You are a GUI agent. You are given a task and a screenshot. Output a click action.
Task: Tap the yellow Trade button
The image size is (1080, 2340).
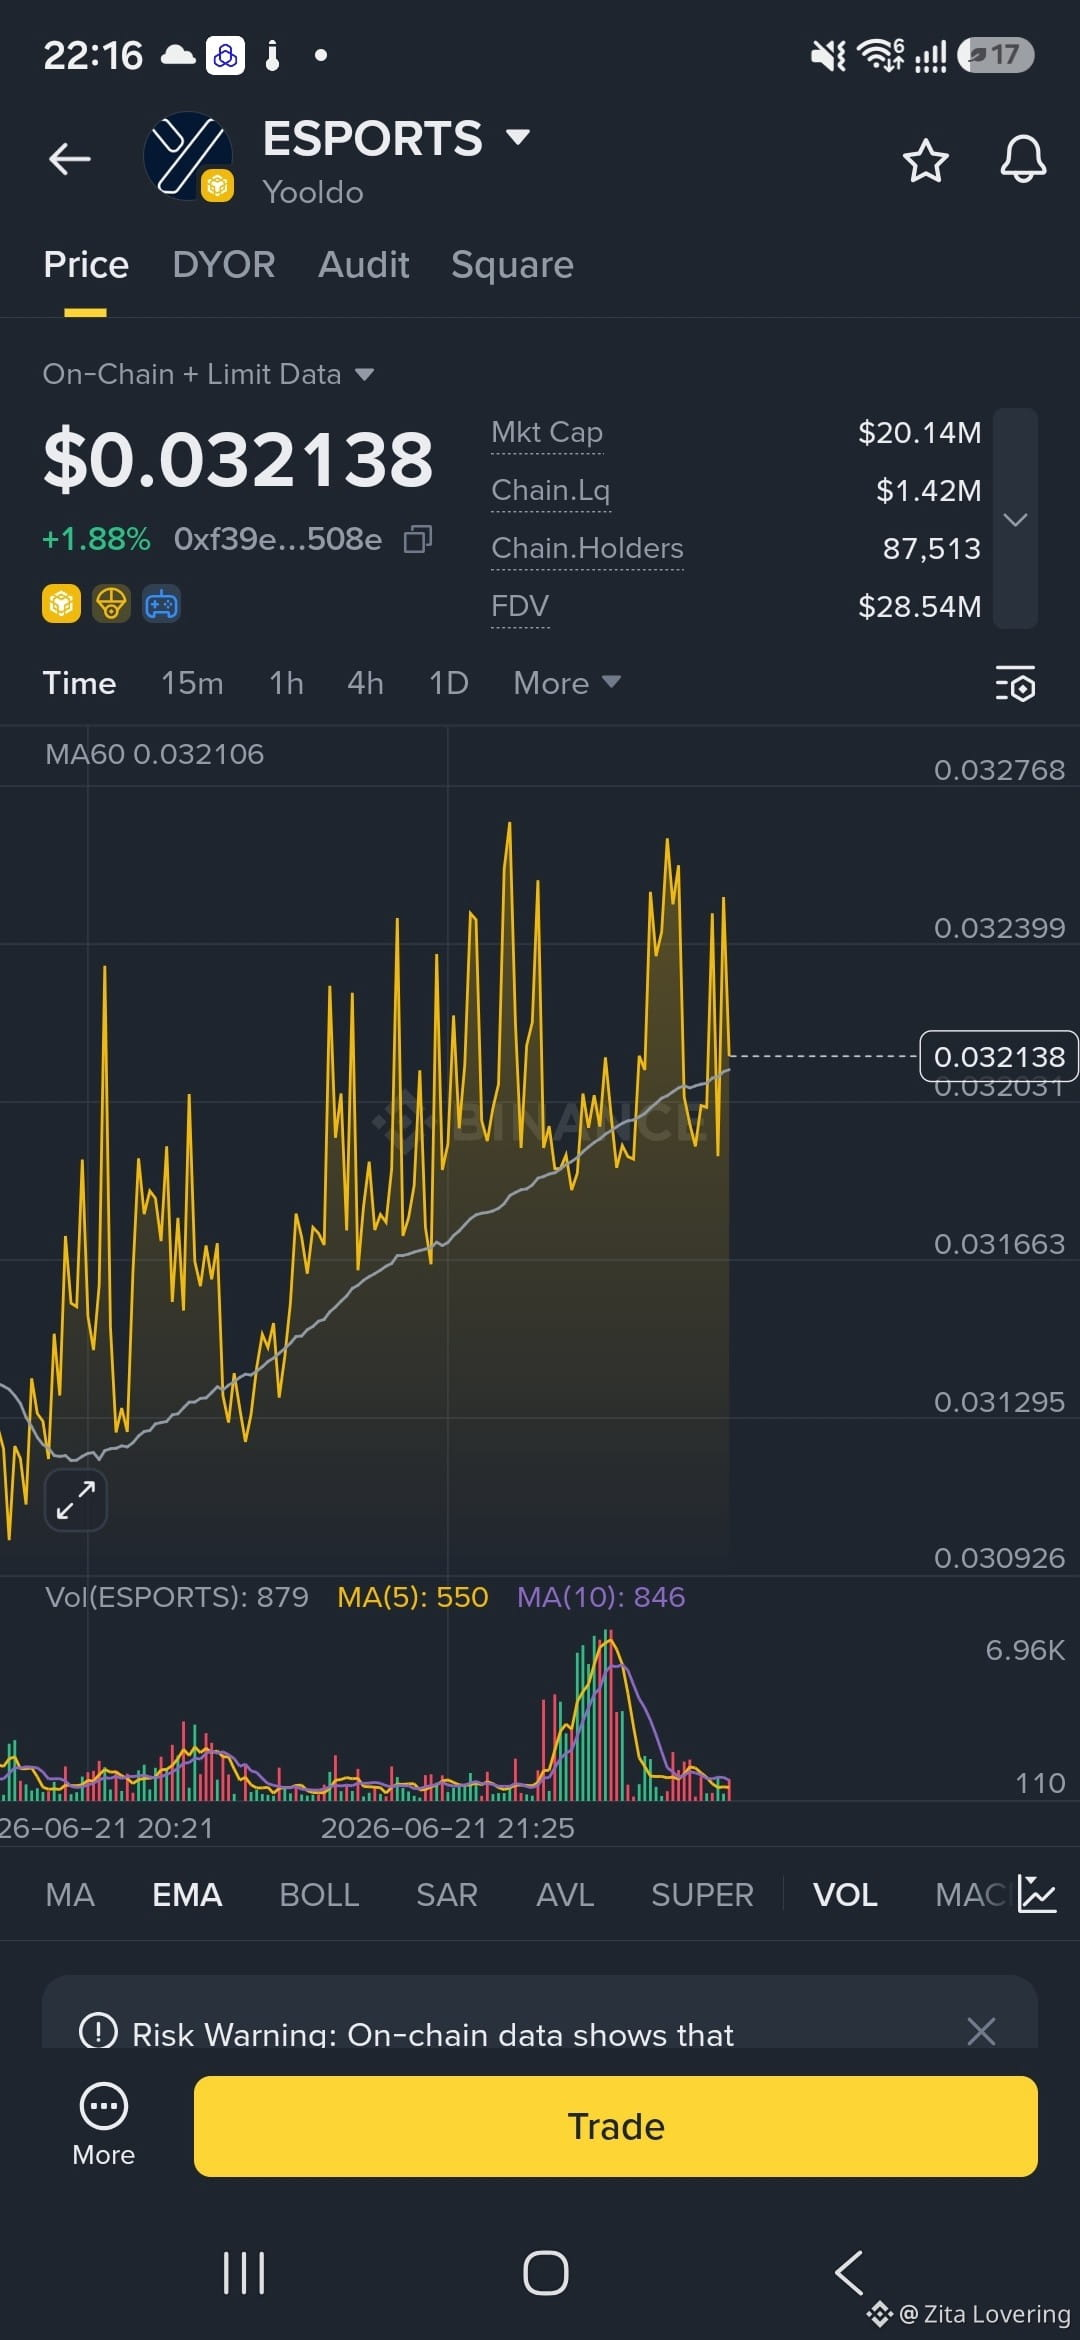(616, 2126)
